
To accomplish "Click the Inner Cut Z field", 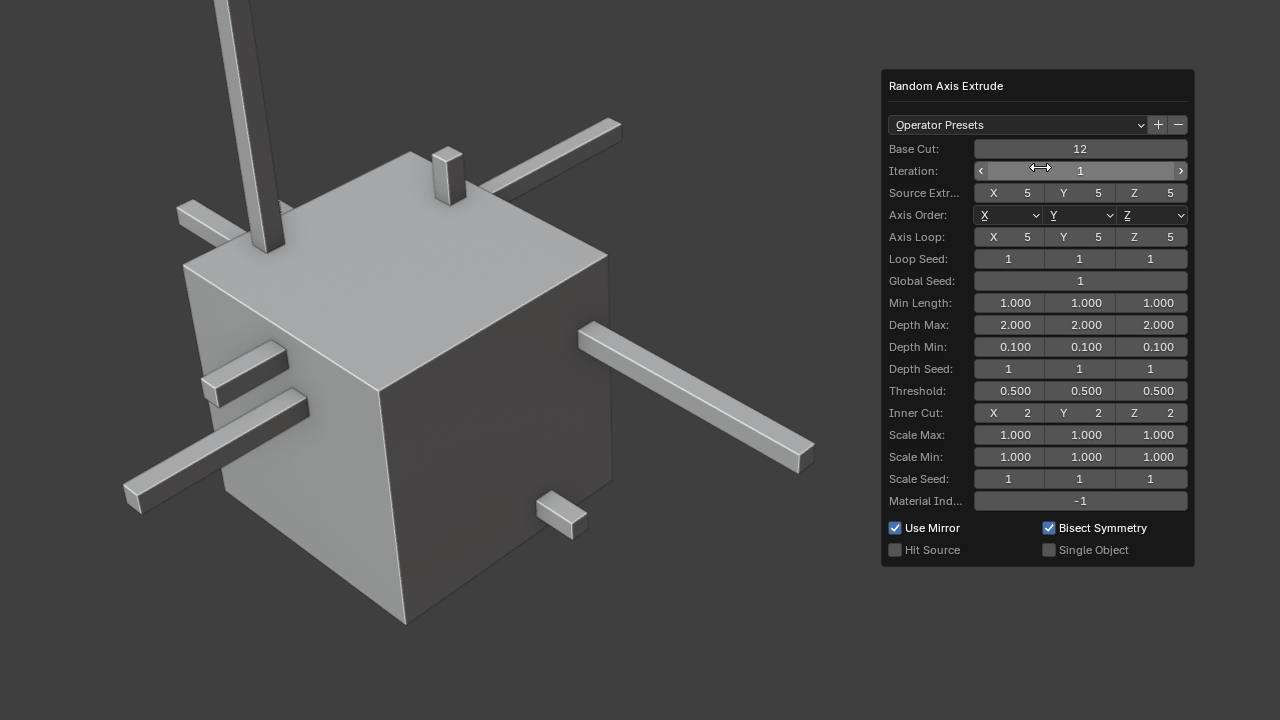I will [1152, 413].
